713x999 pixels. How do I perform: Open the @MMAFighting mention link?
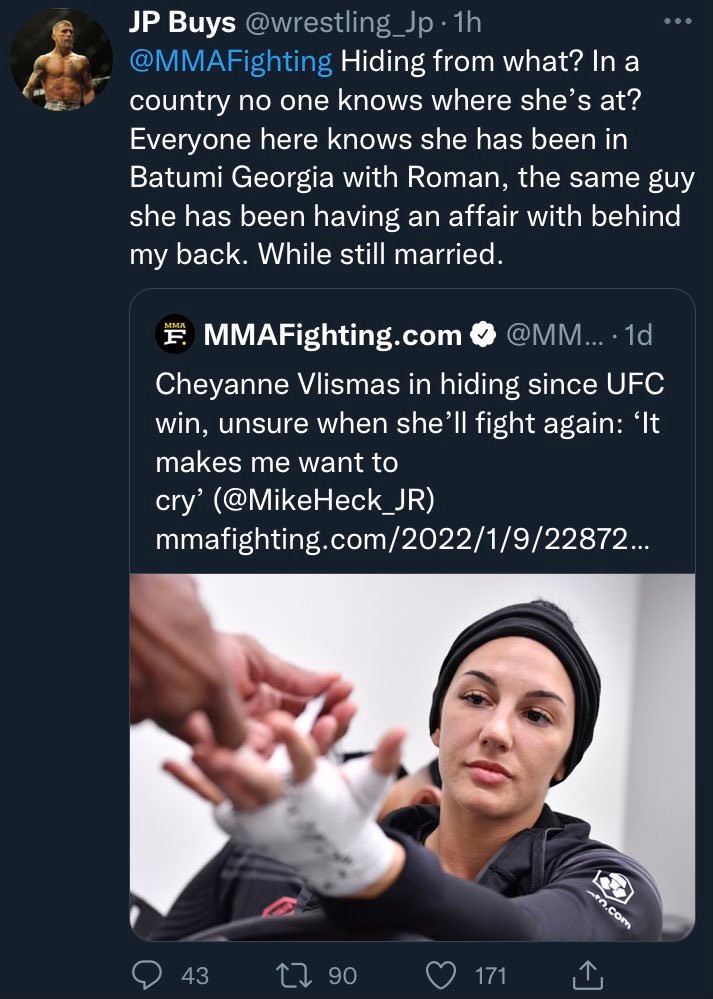point(231,62)
